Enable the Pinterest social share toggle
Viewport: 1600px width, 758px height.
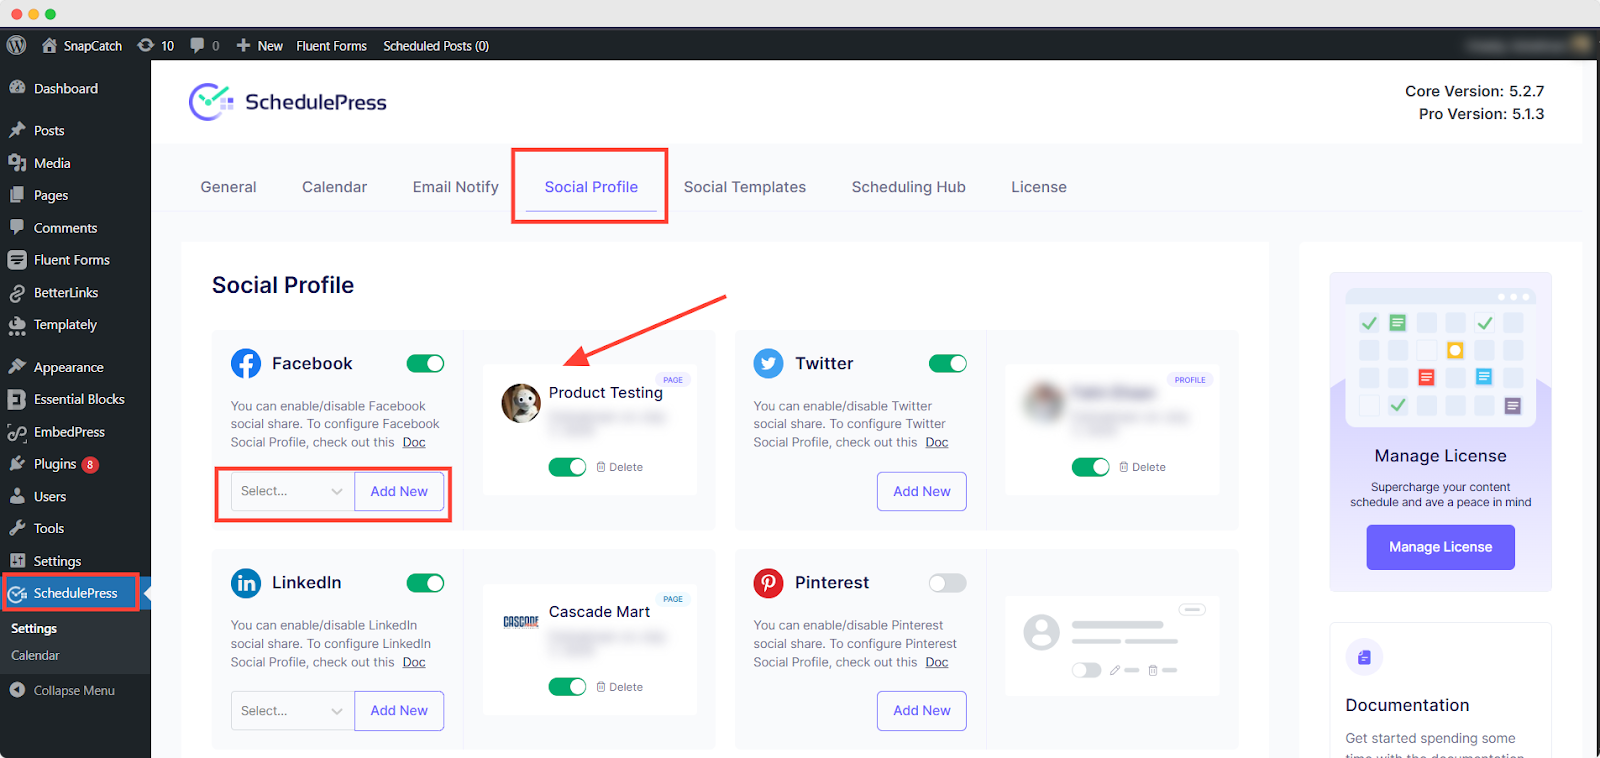click(x=947, y=583)
